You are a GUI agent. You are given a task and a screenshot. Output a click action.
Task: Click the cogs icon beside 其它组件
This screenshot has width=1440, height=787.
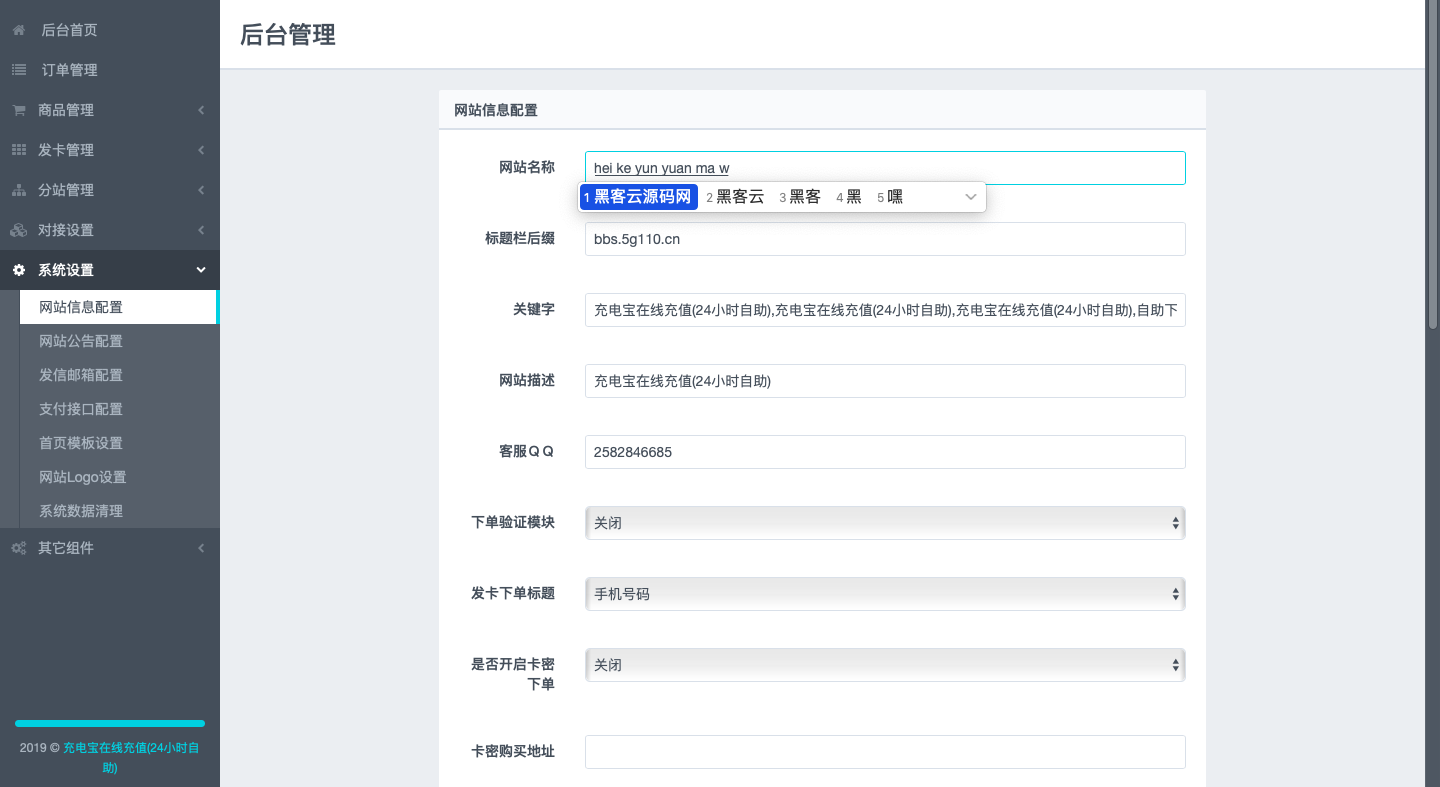point(18,548)
